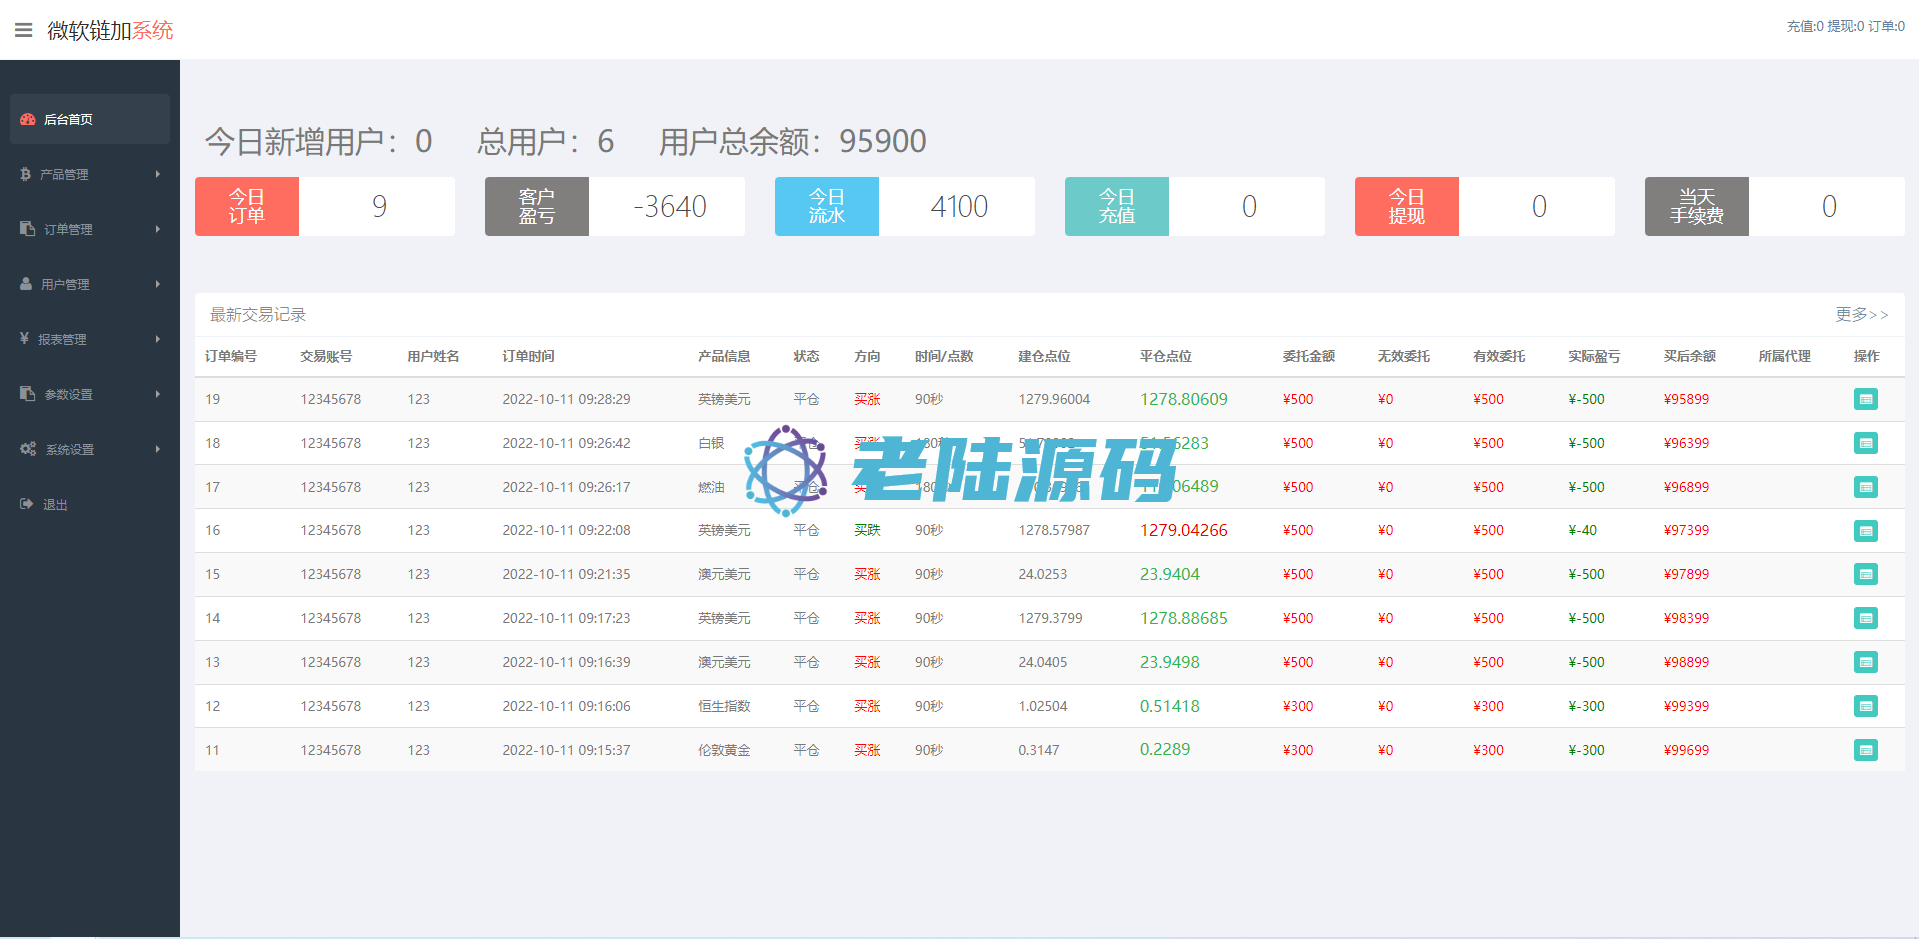The width and height of the screenshot is (1919, 939).
Task: Expand the 参数设置 submenu arrow
Action: pos(157,394)
